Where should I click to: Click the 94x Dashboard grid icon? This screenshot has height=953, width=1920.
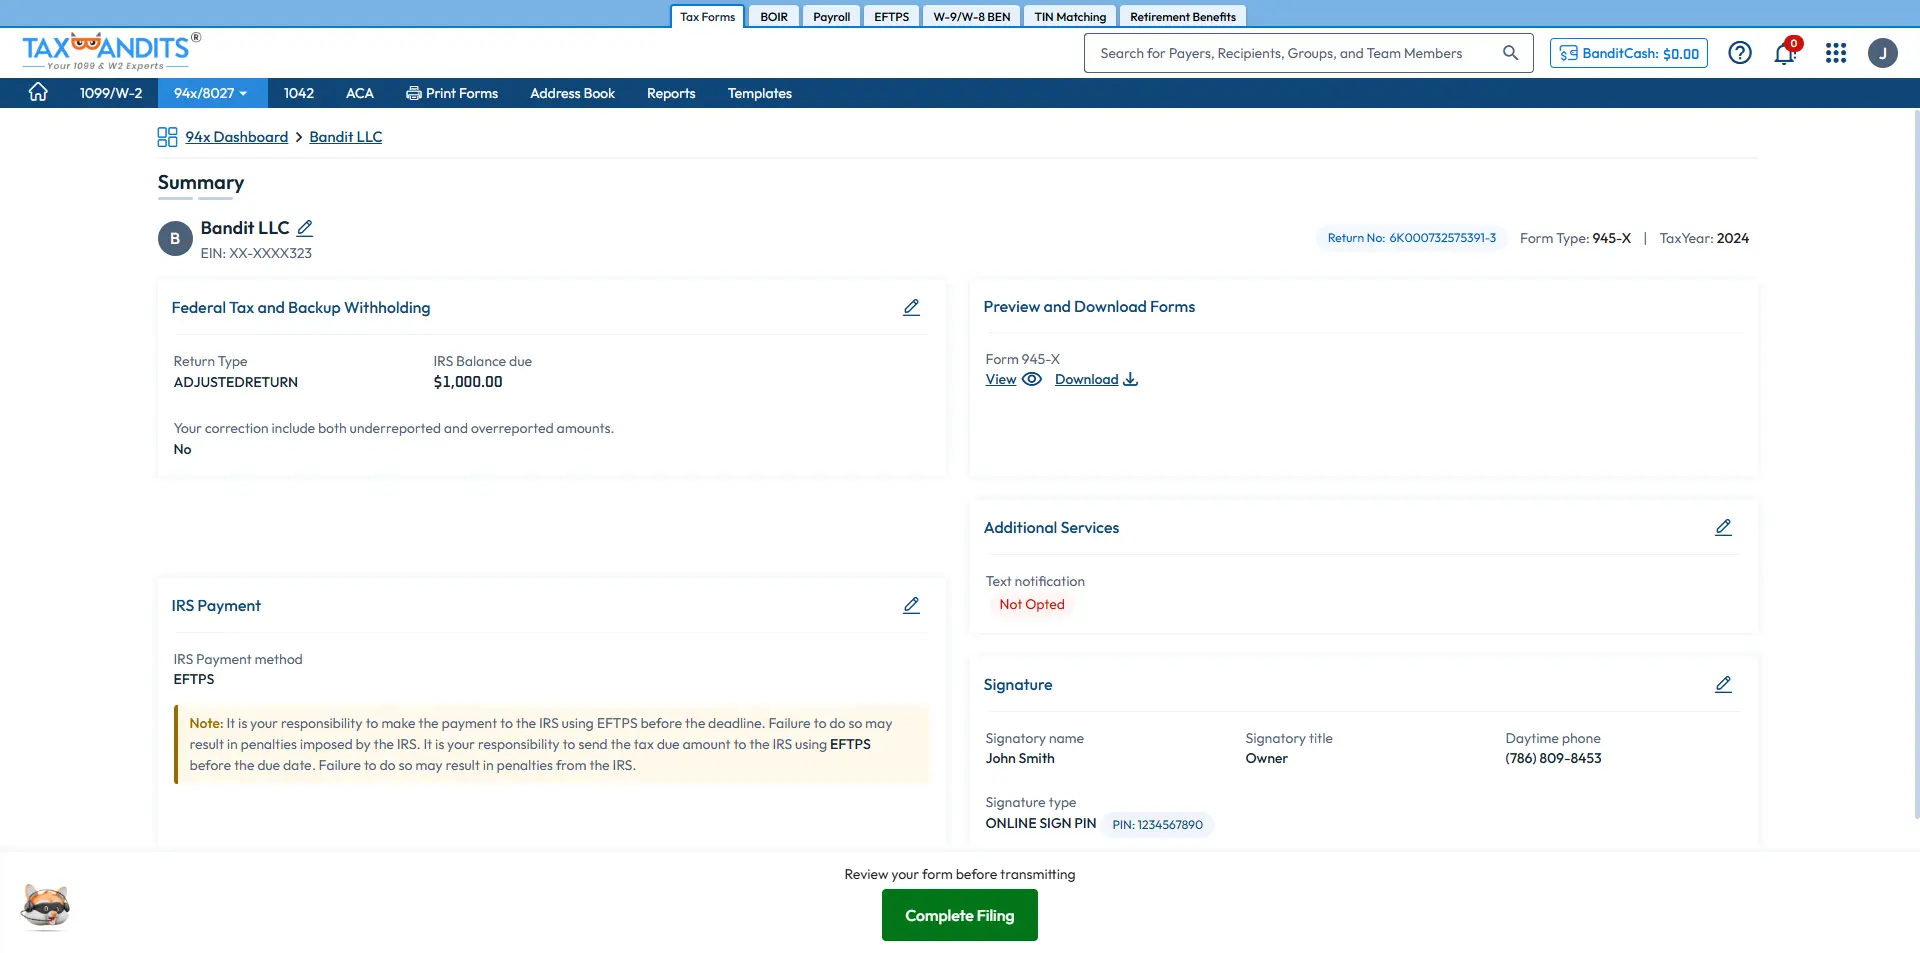tap(167, 137)
